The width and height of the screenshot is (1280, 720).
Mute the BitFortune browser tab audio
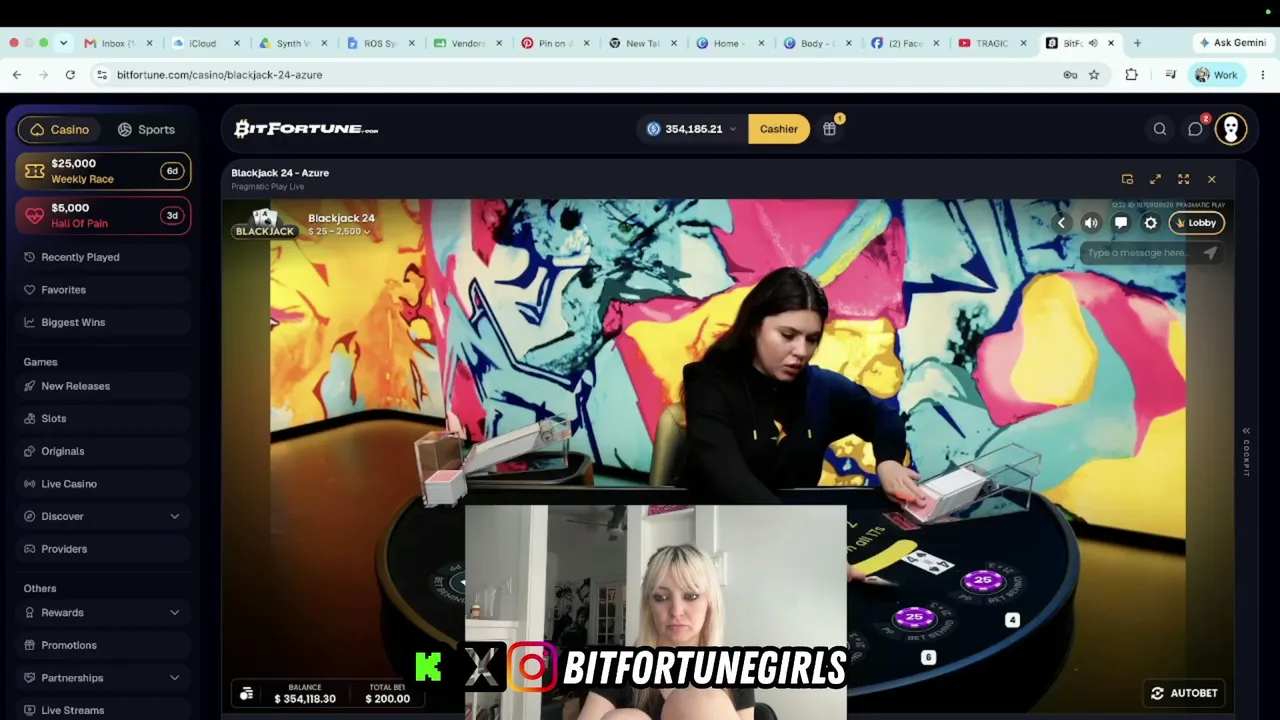[x=1093, y=43]
